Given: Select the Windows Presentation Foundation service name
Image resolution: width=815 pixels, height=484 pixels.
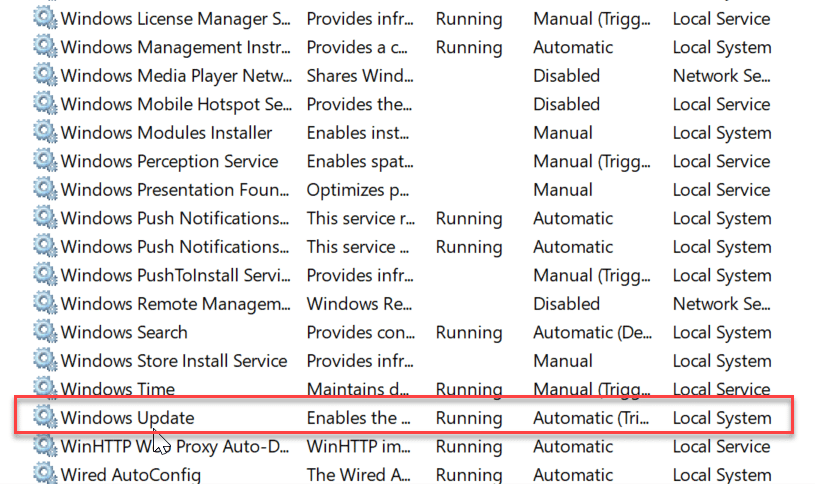Looking at the screenshot, I should coord(174,190).
